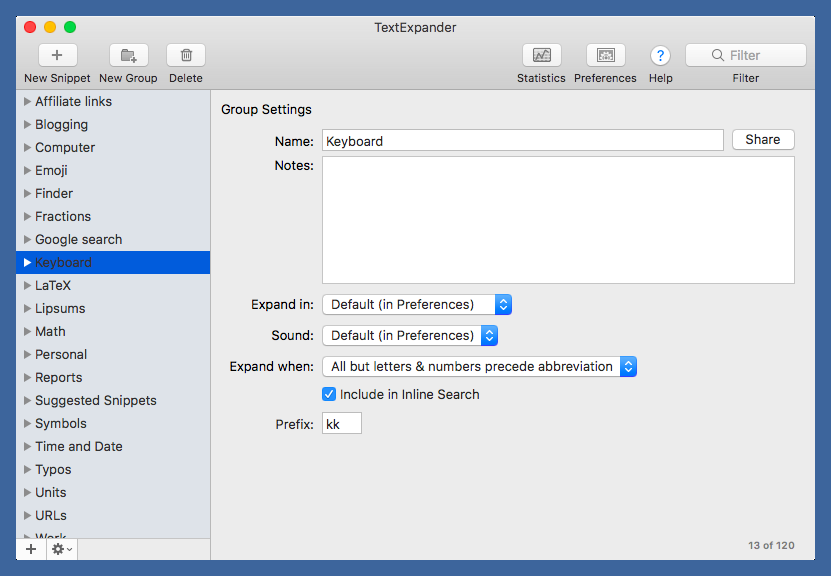Expand the LaTeX group triangle
Viewport: 831px width, 576px height.
coord(28,286)
